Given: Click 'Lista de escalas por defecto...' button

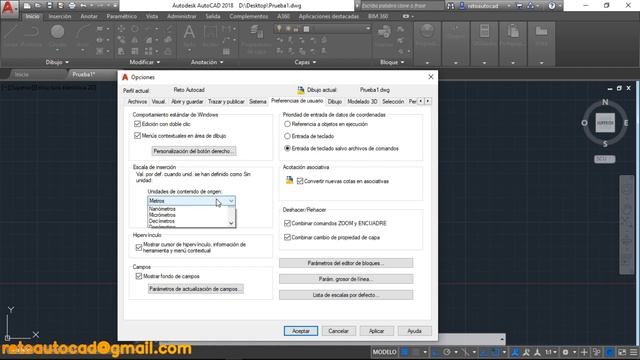Looking at the screenshot, I should [x=346, y=295].
